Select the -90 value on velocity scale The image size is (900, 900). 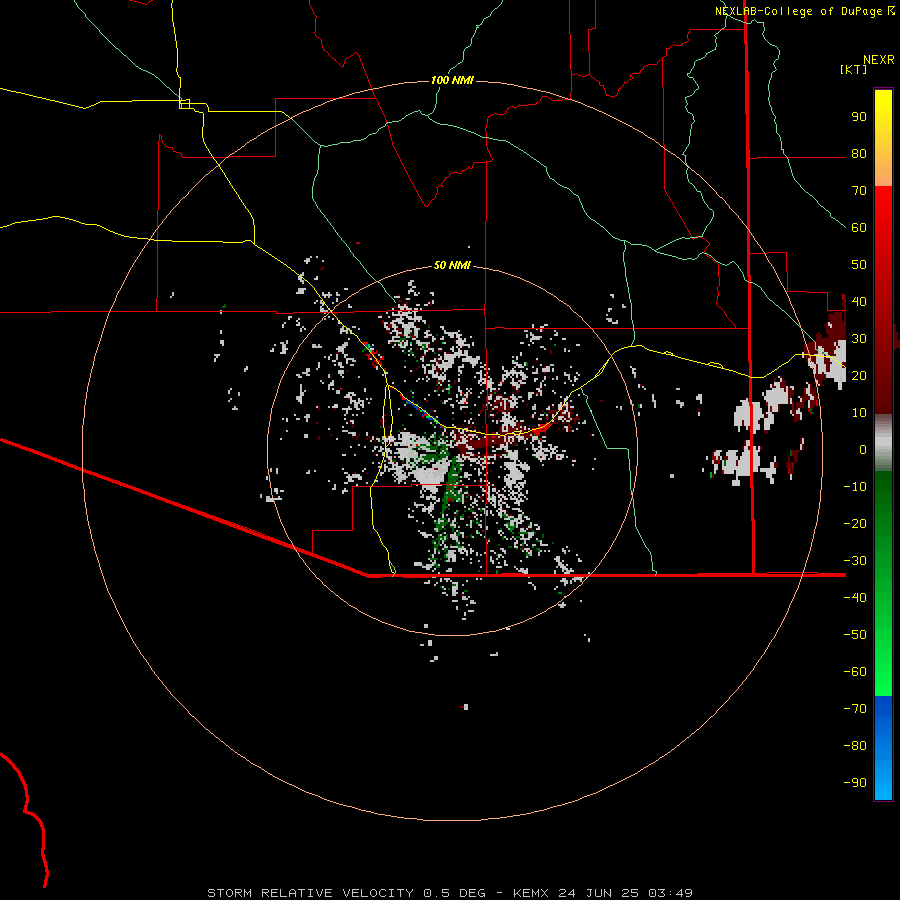855,782
